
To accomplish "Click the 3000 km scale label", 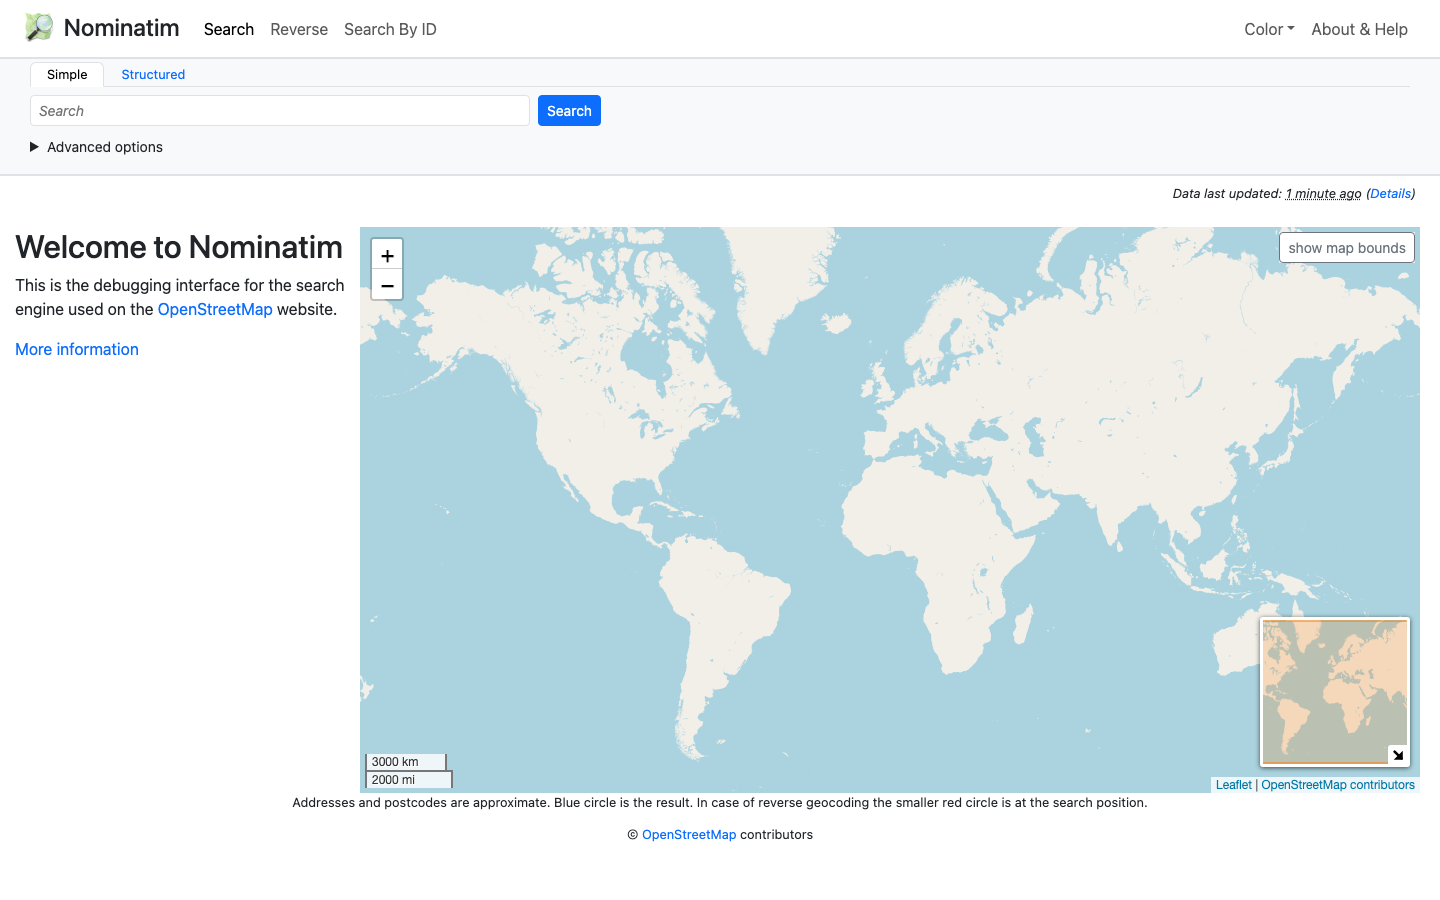I will pos(406,762).
